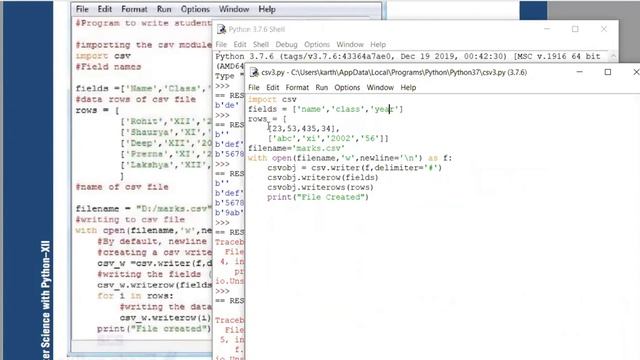
Task: Click the 'csvobj.writerow(fields)' line
Action: (x=323, y=178)
